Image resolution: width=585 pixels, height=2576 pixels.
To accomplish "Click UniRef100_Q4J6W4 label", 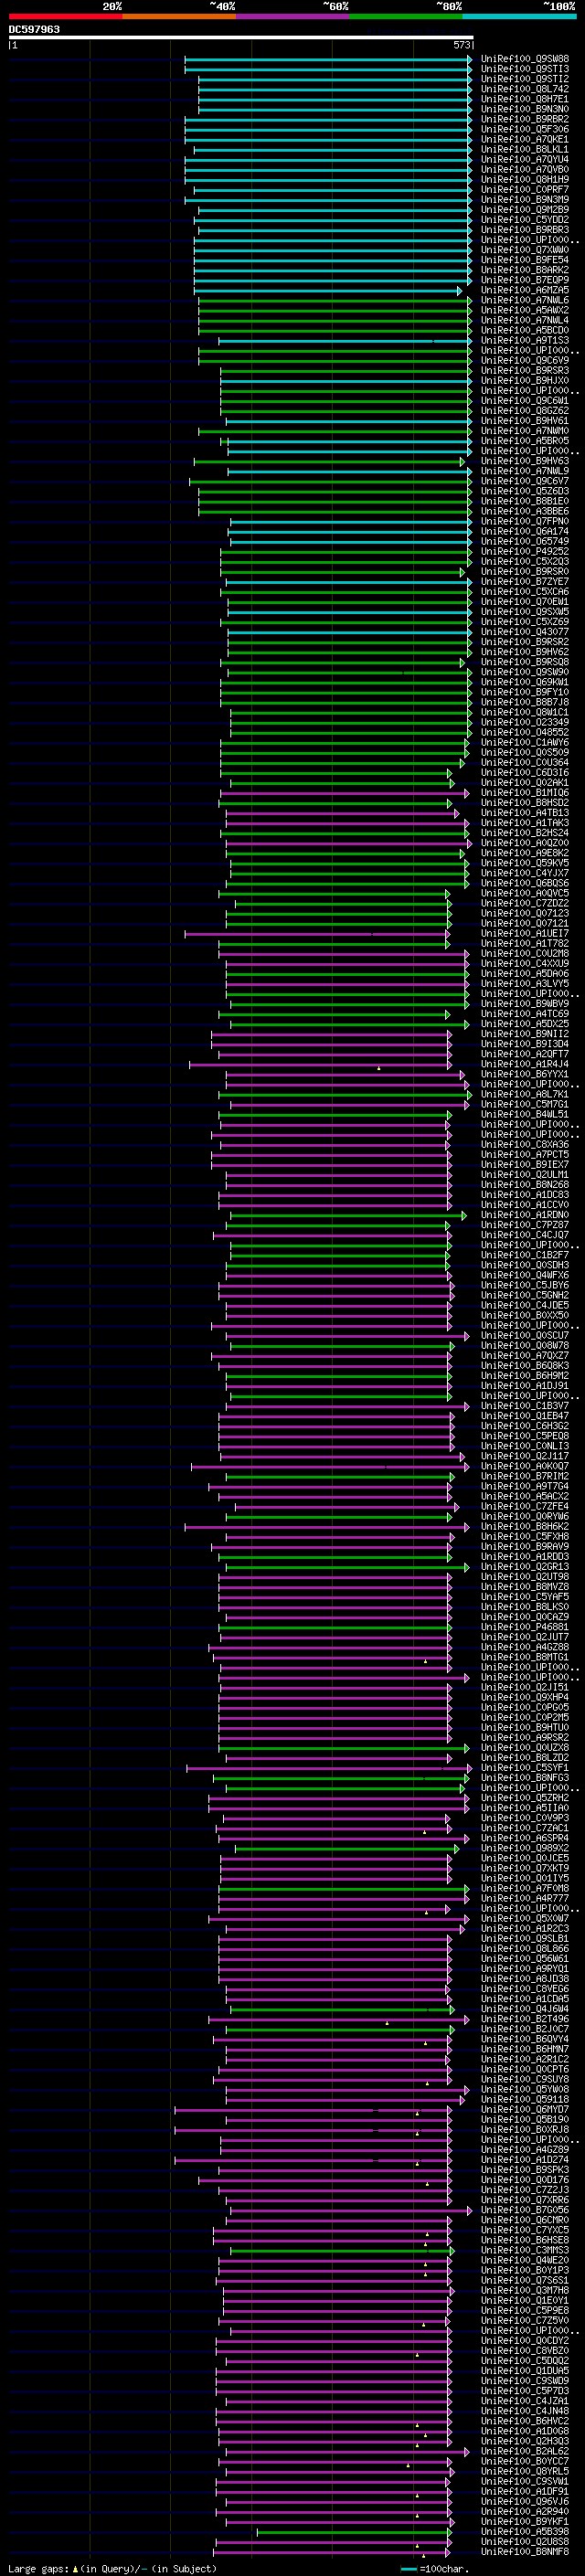I will [x=525, y=2009].
